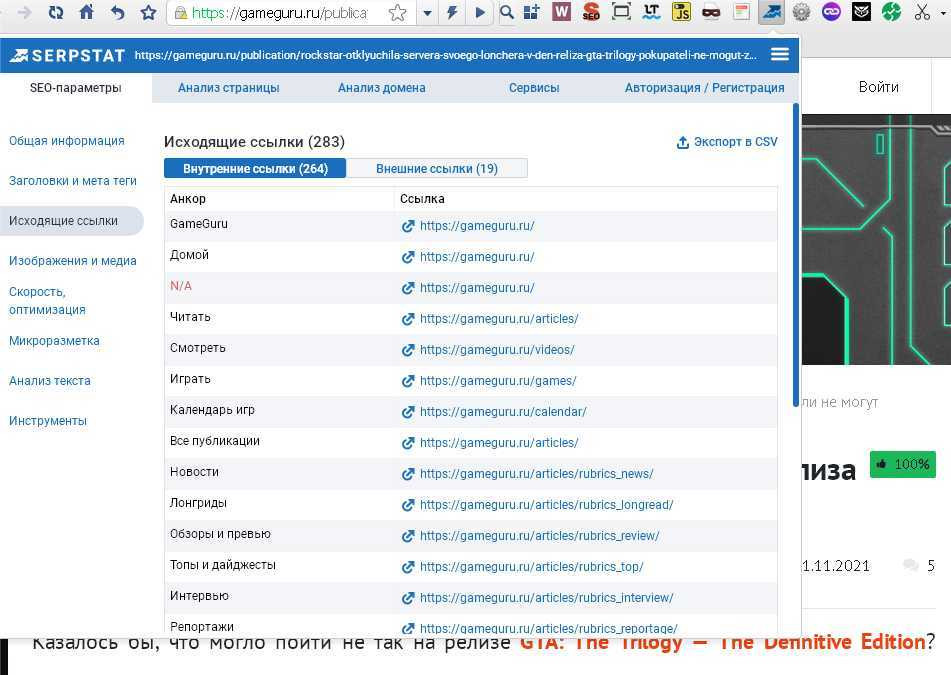Screen dimensions: 951x675
Task: Open the Serpstat hamburger menu
Action: [780, 55]
